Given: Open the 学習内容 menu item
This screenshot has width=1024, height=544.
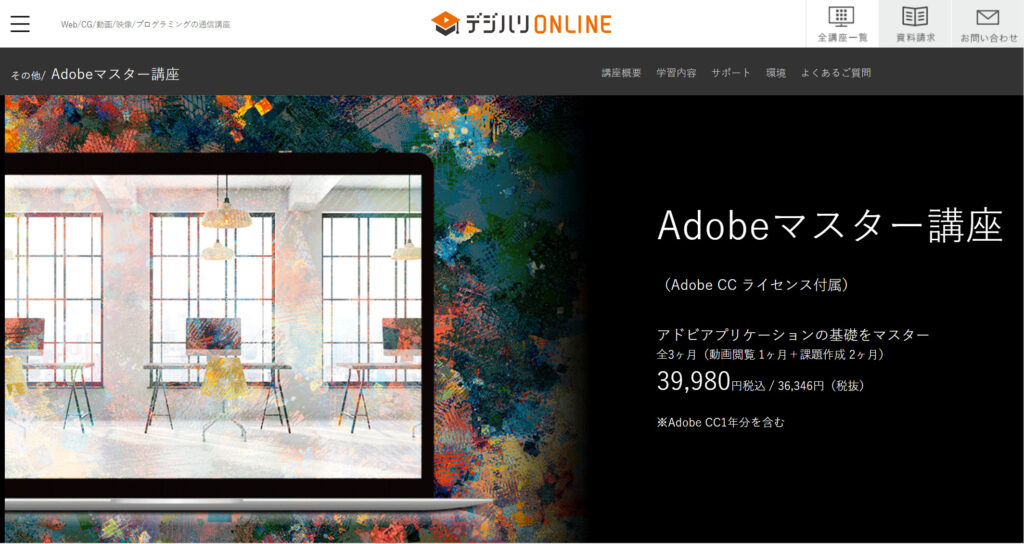Looking at the screenshot, I should pyautogui.click(x=676, y=73).
